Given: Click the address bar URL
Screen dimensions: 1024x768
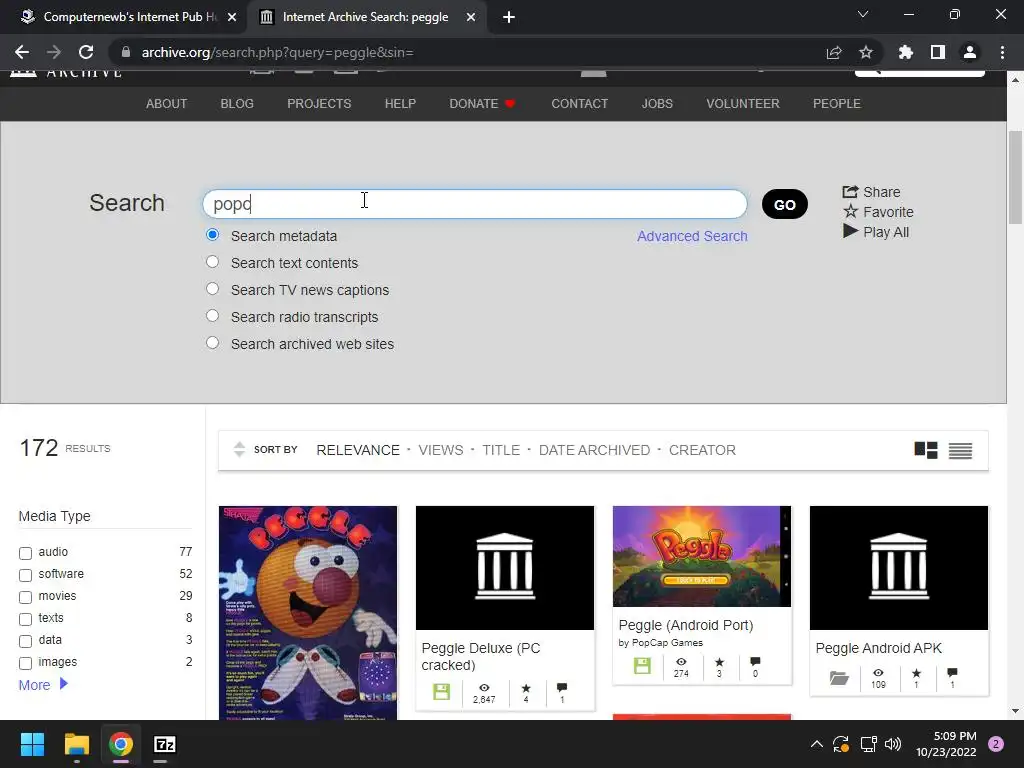Looking at the screenshot, I should coord(278,52).
